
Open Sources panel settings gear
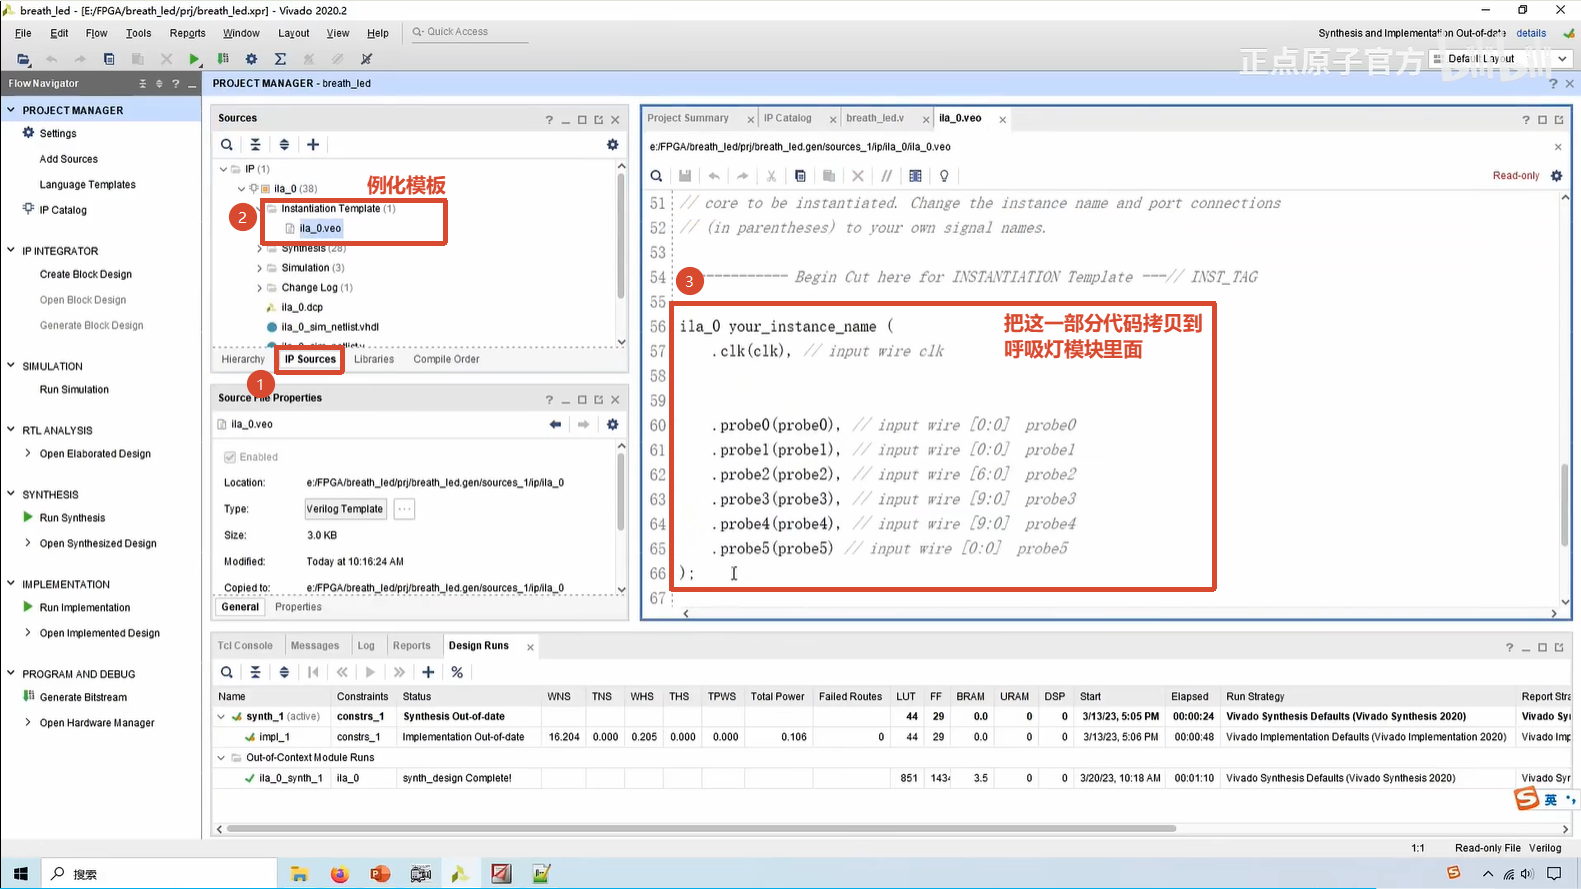613,145
